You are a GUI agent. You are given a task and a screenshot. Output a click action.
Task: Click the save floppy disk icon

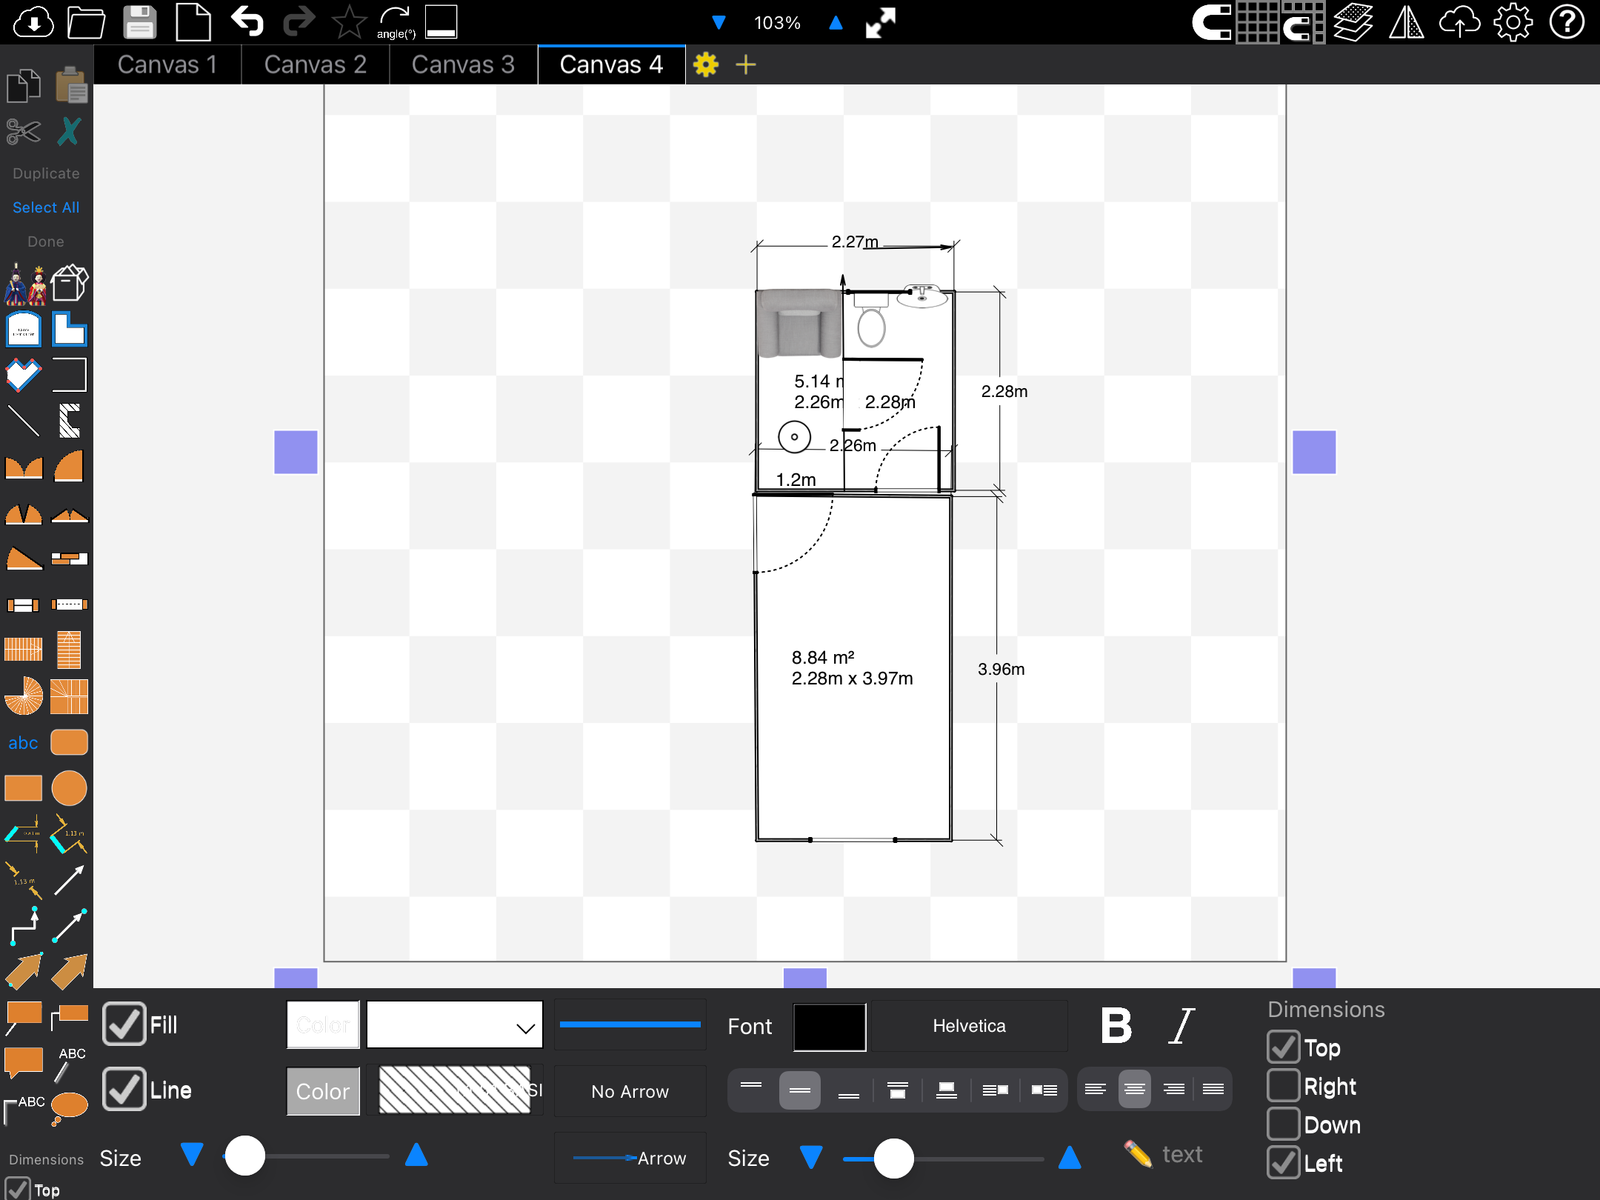pos(139,22)
